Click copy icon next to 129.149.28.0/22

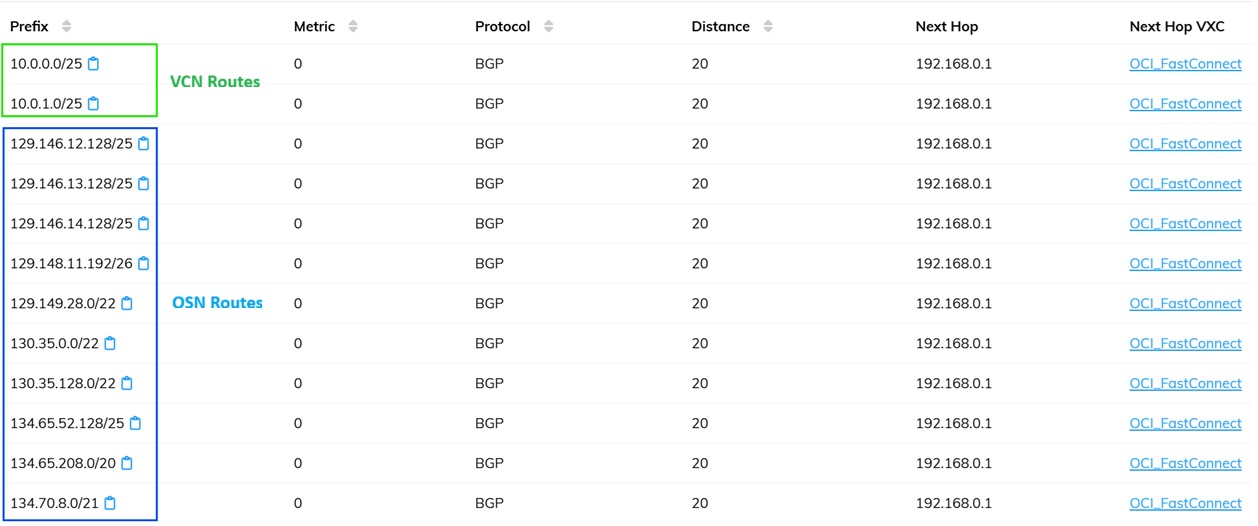coord(127,304)
